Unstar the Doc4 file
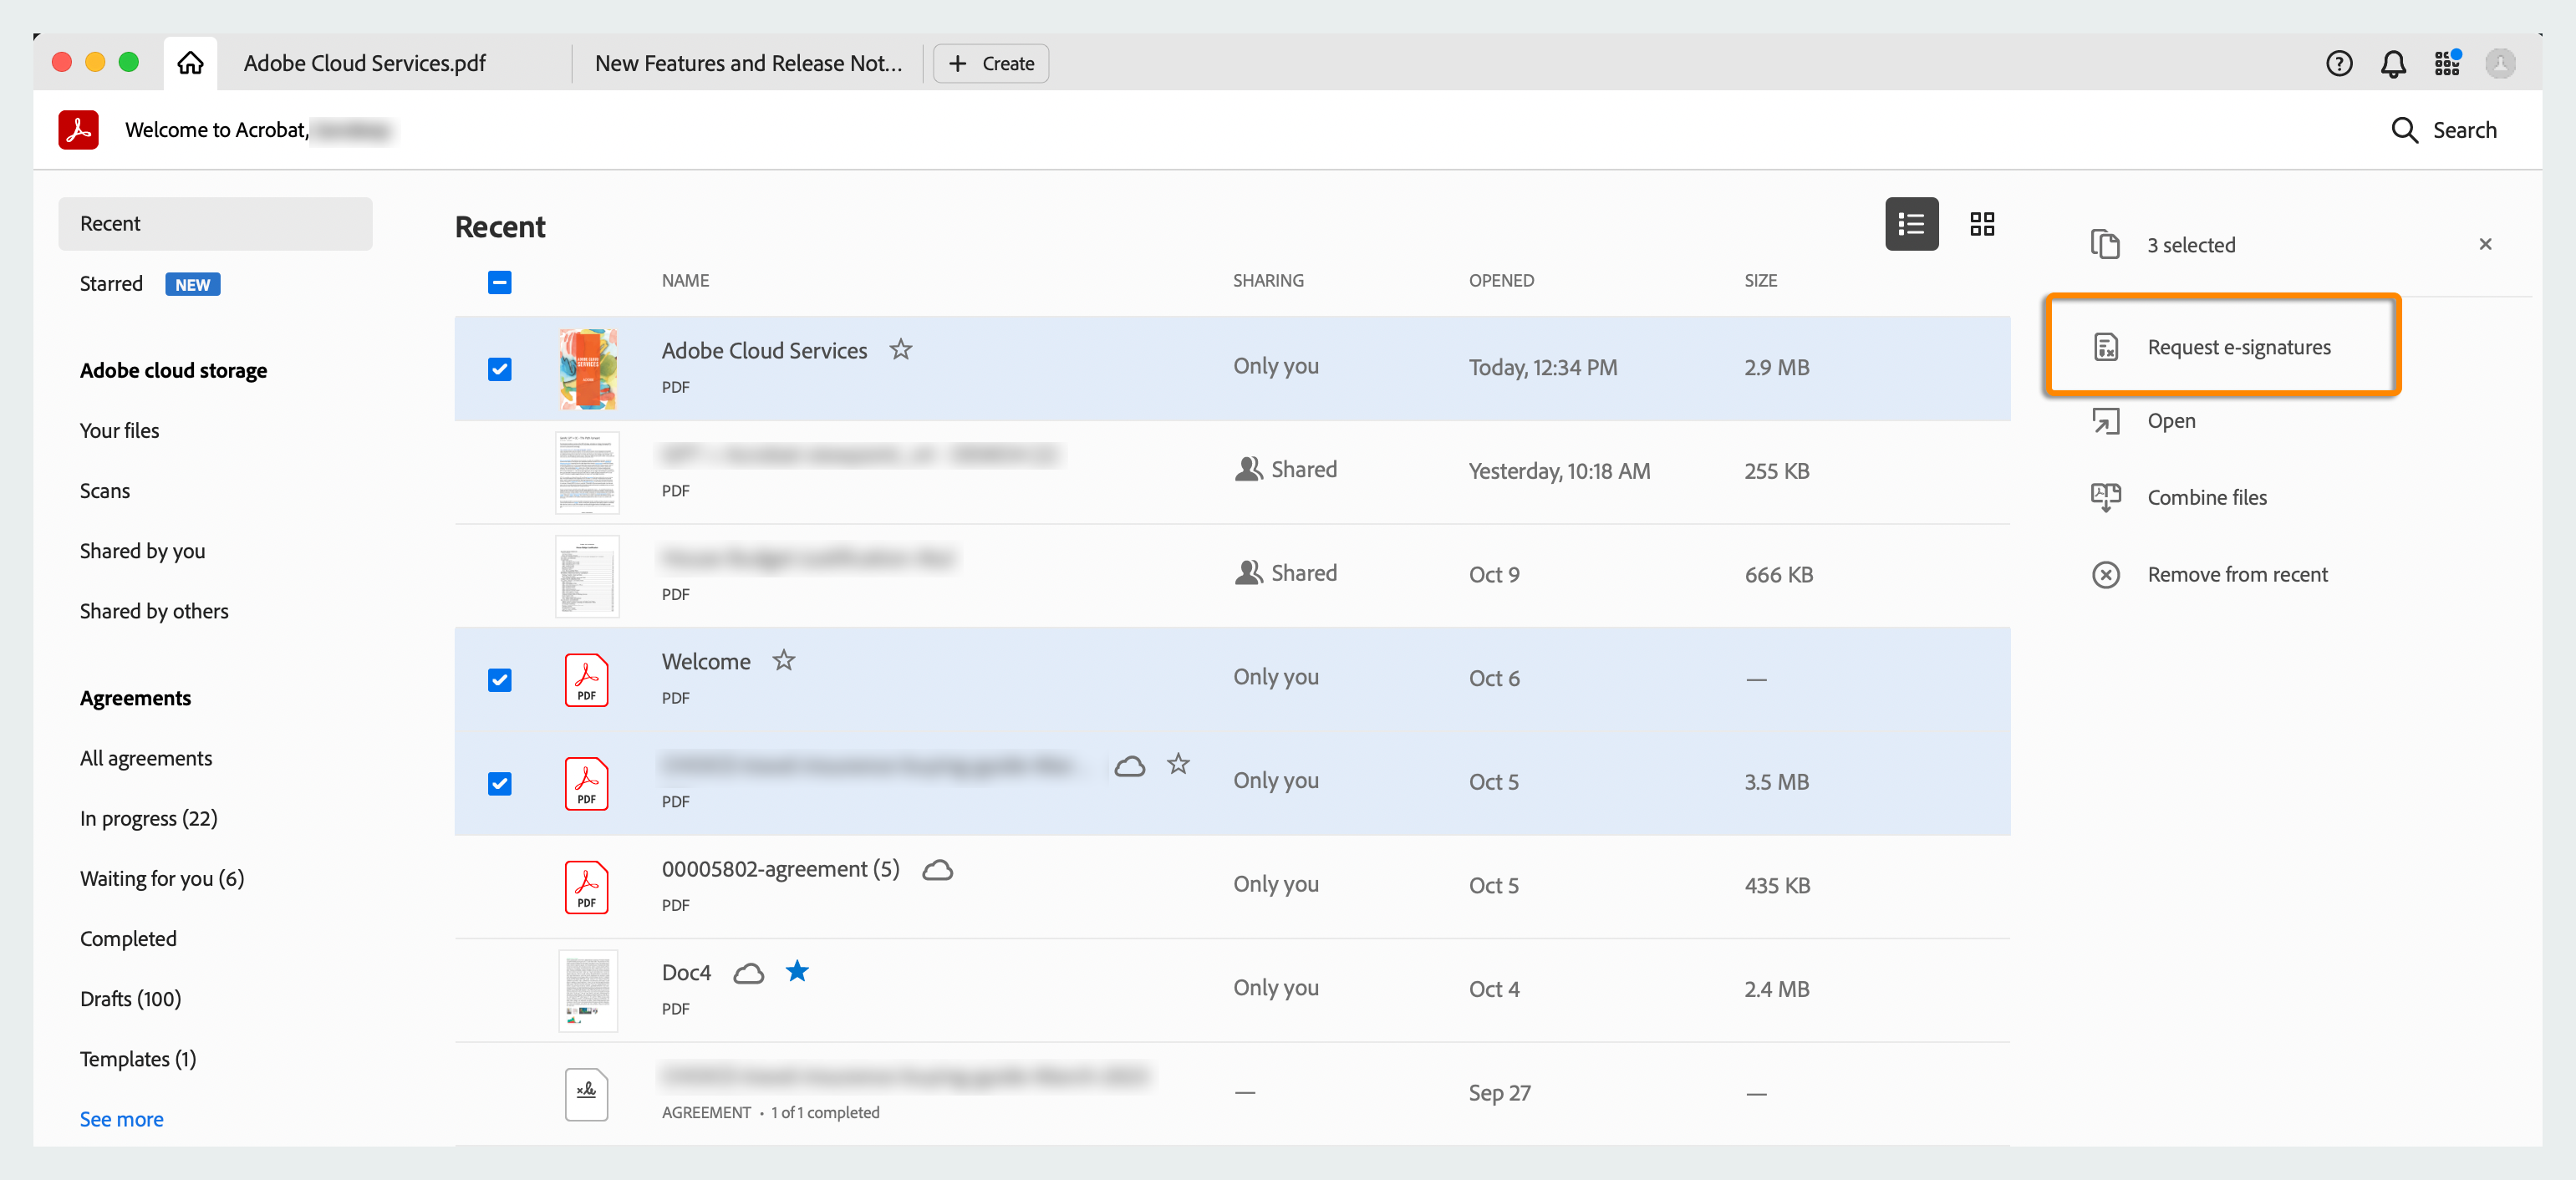This screenshot has height=1180, width=2576. [797, 971]
